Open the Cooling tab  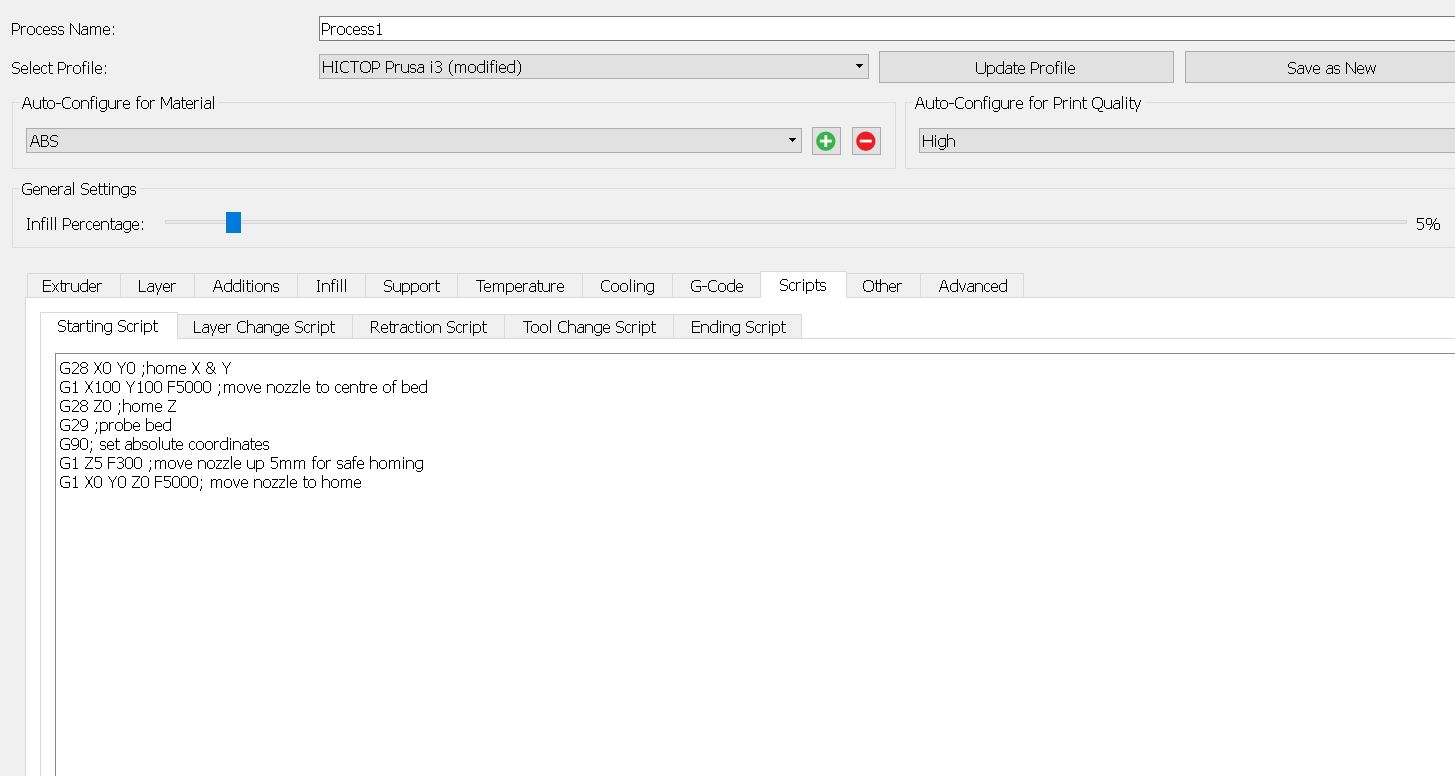coord(627,286)
